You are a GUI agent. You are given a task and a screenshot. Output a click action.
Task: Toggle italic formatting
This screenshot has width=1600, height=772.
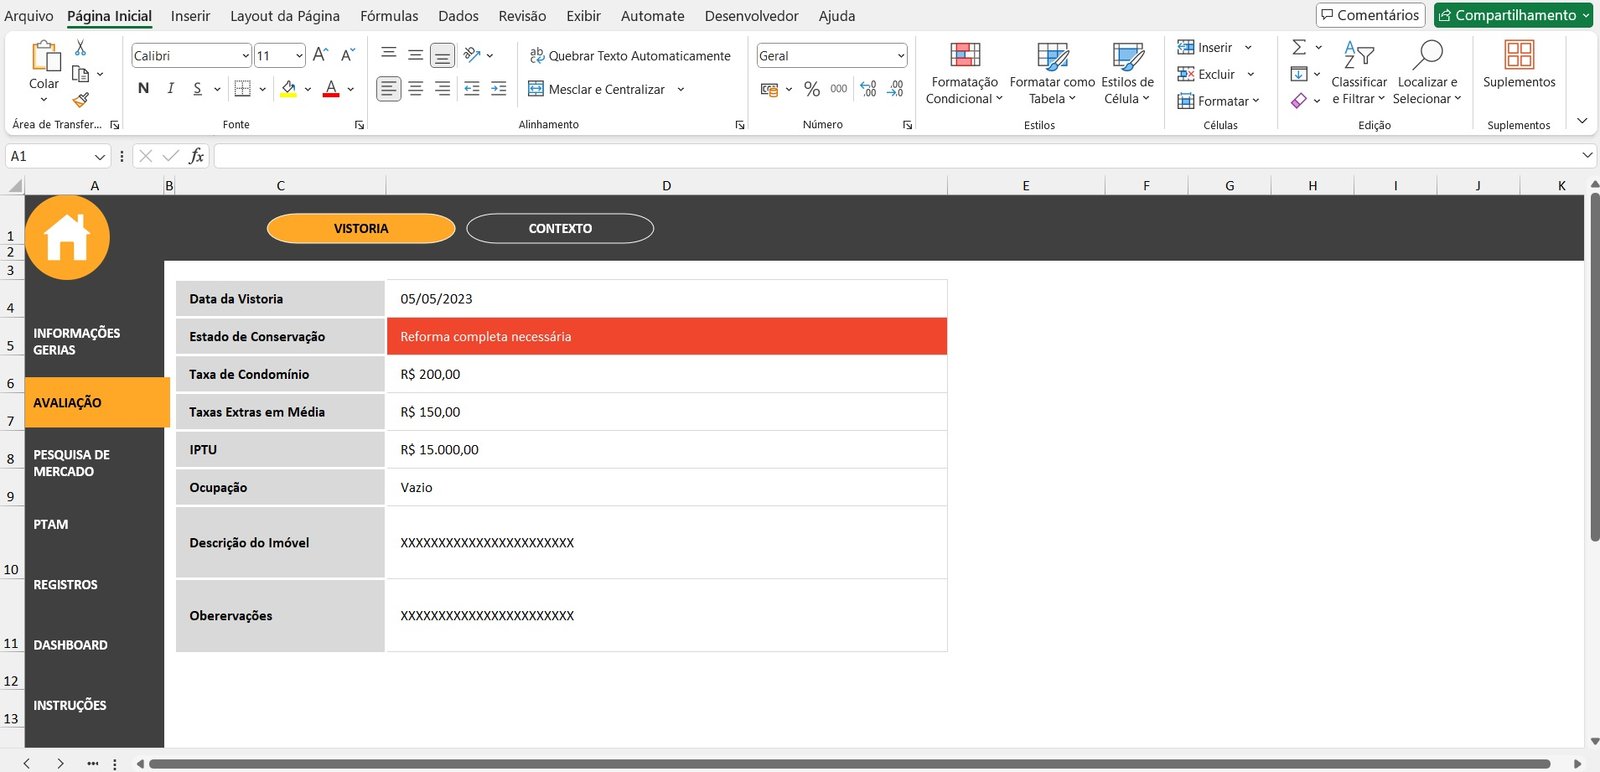point(170,89)
